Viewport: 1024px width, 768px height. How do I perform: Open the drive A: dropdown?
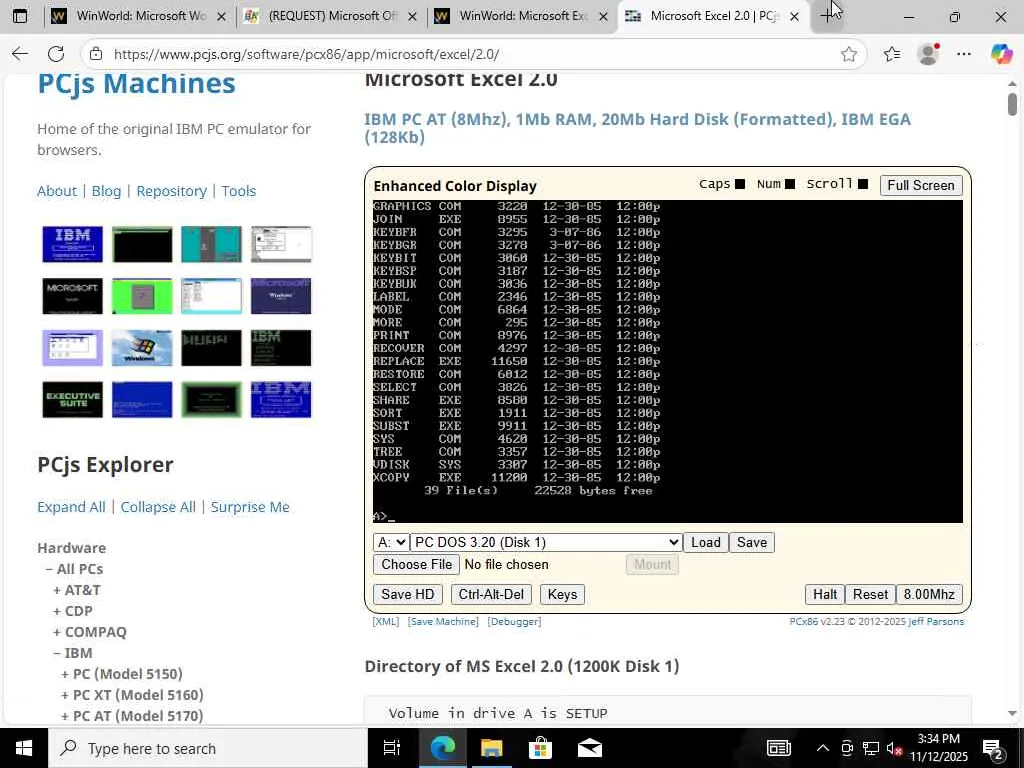tap(391, 542)
